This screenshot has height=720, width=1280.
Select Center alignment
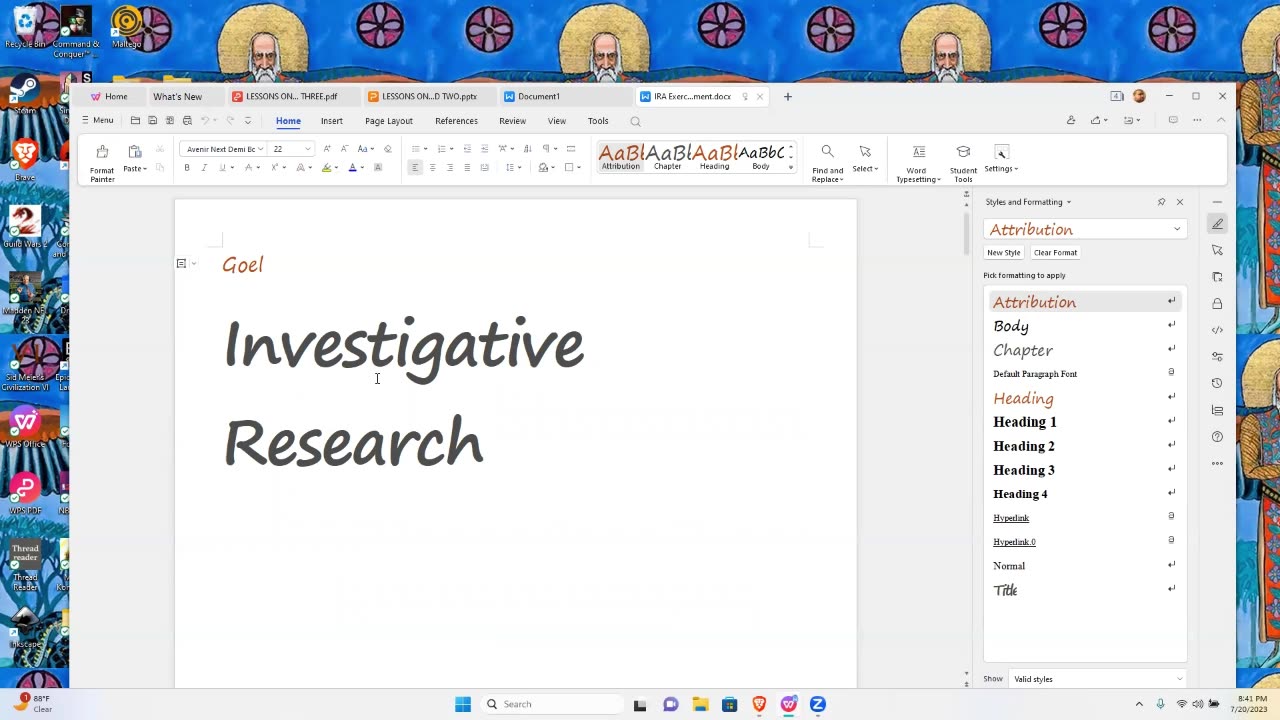point(432,168)
